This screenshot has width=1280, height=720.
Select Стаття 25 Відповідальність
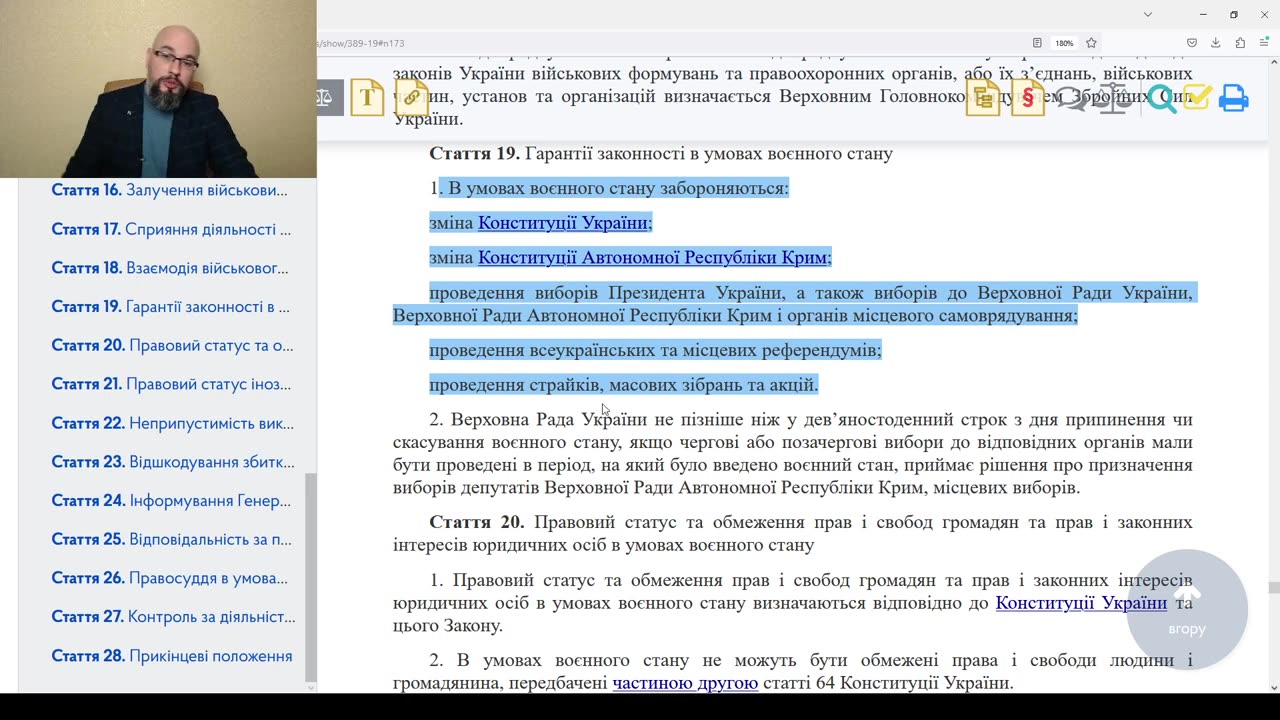coord(172,540)
